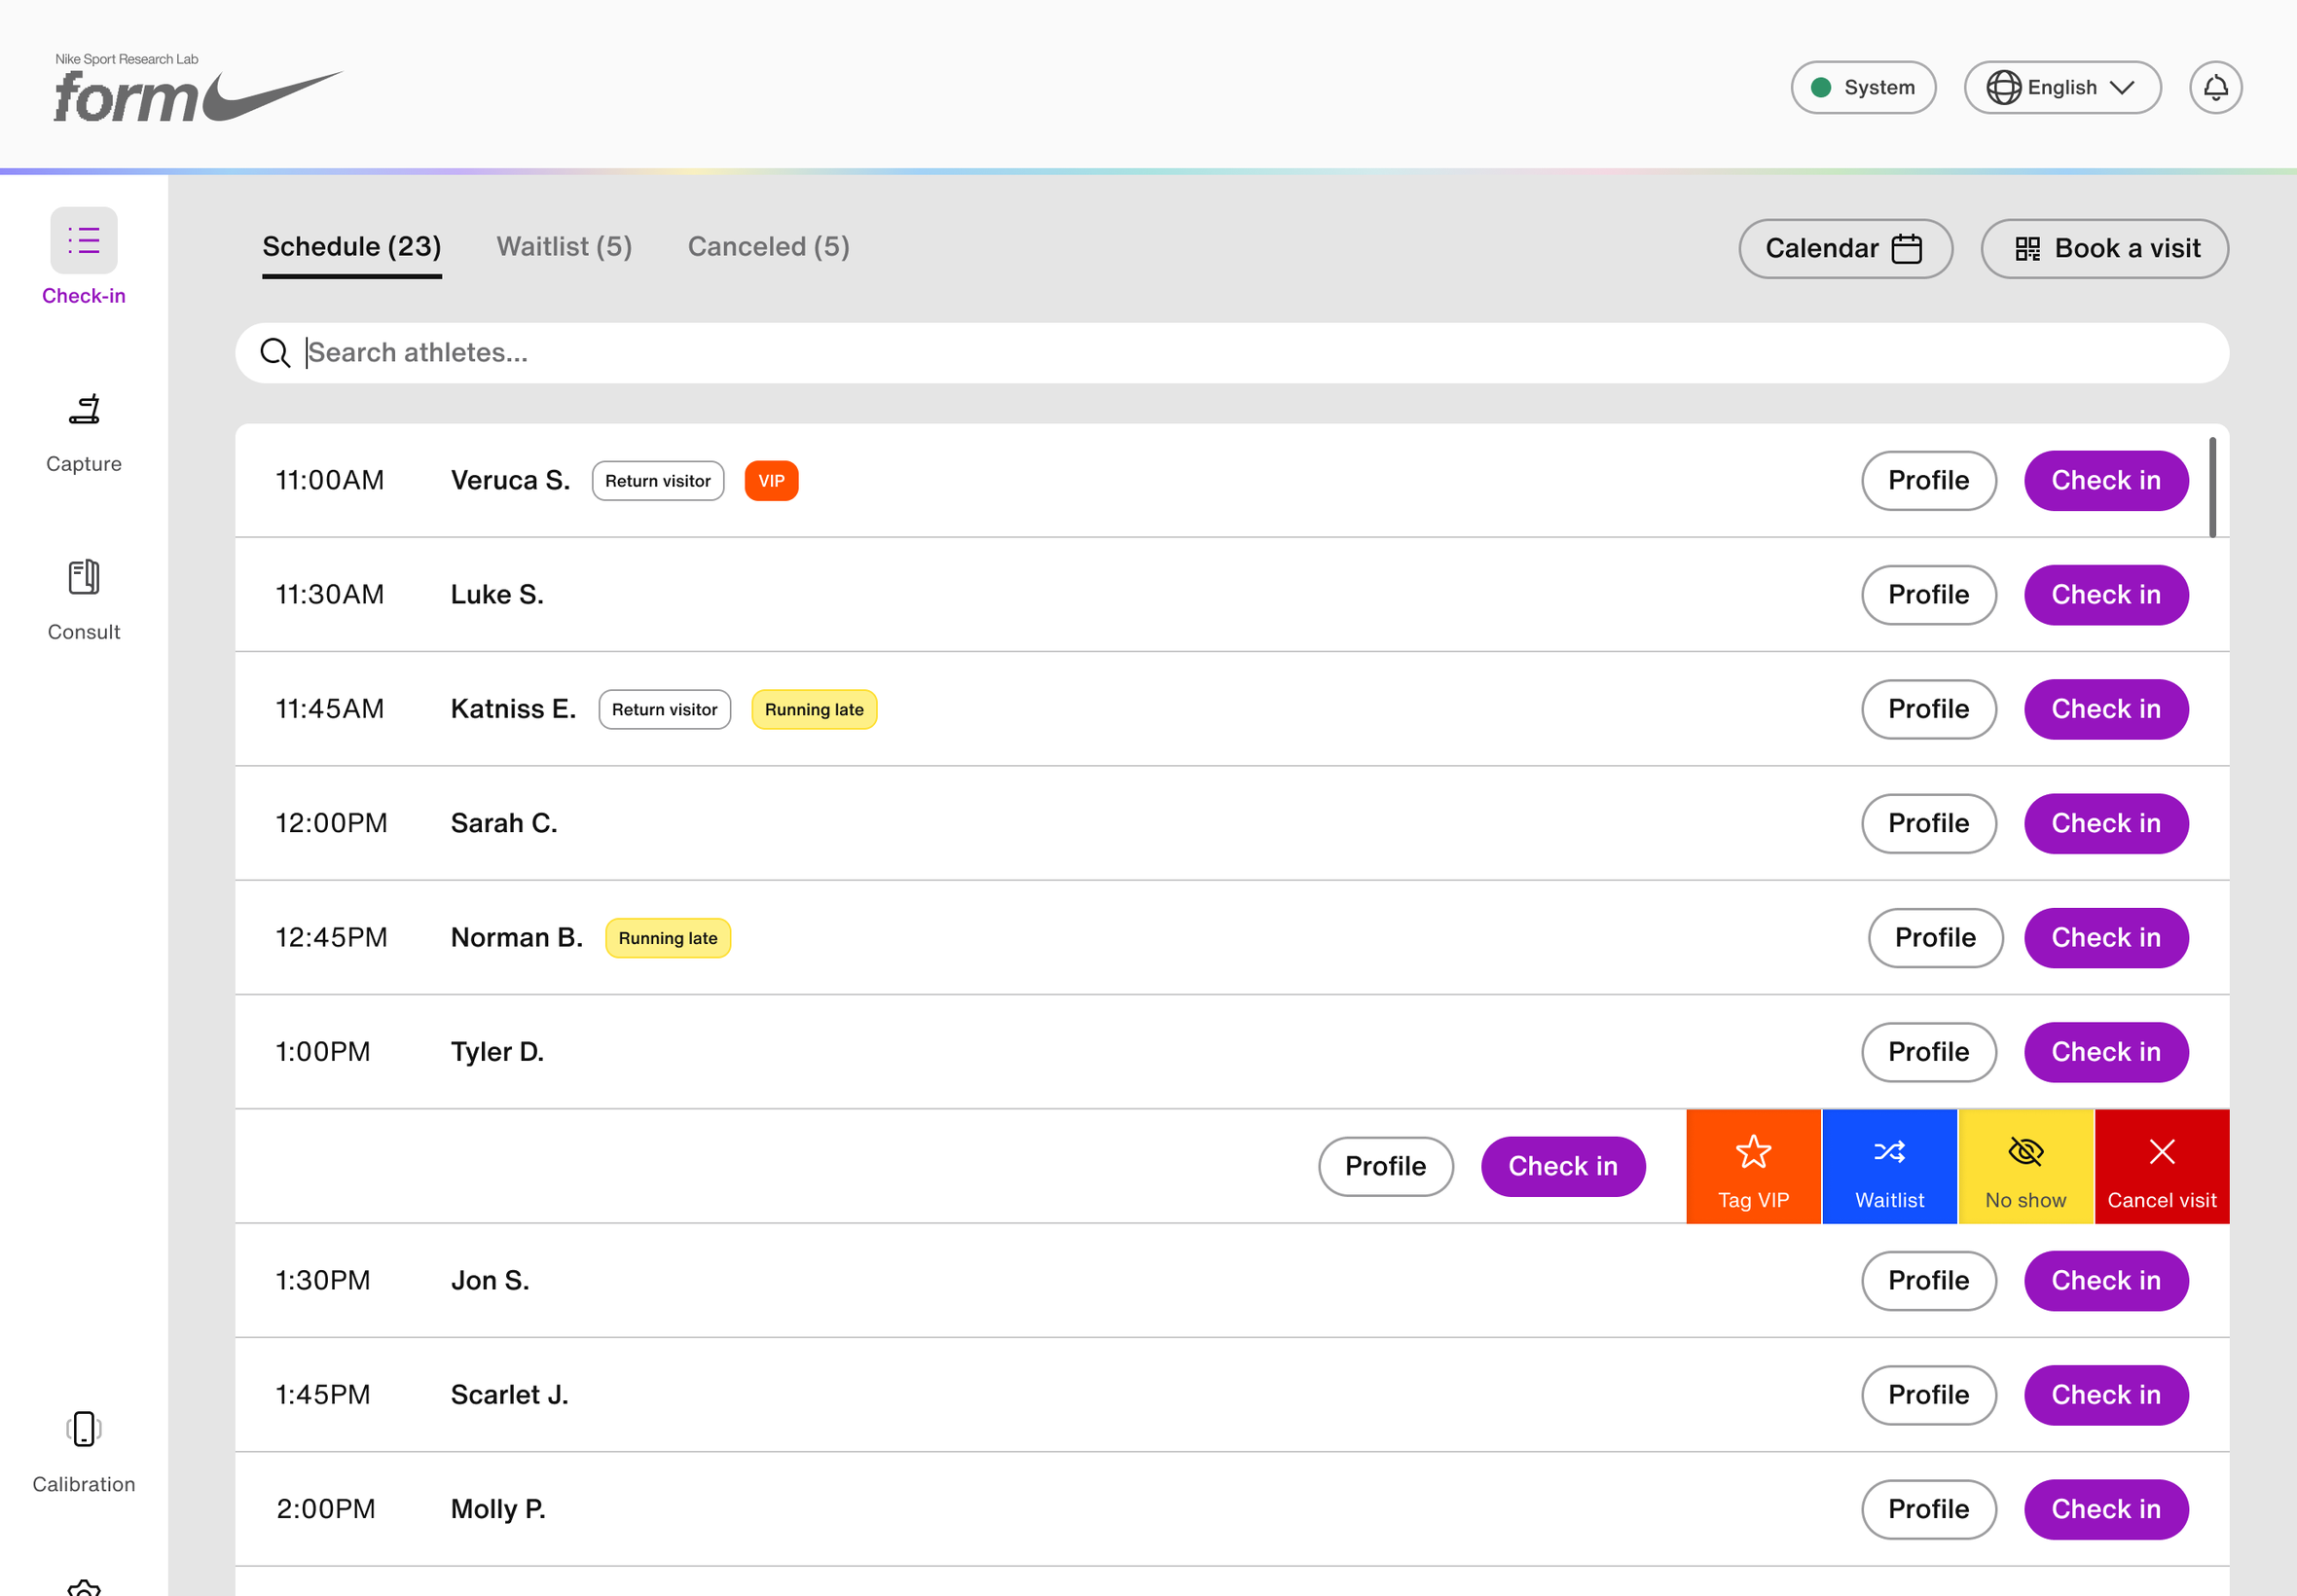Select the 2:00PM time for Molly P.
The image size is (2297, 1596).
tap(325, 1509)
